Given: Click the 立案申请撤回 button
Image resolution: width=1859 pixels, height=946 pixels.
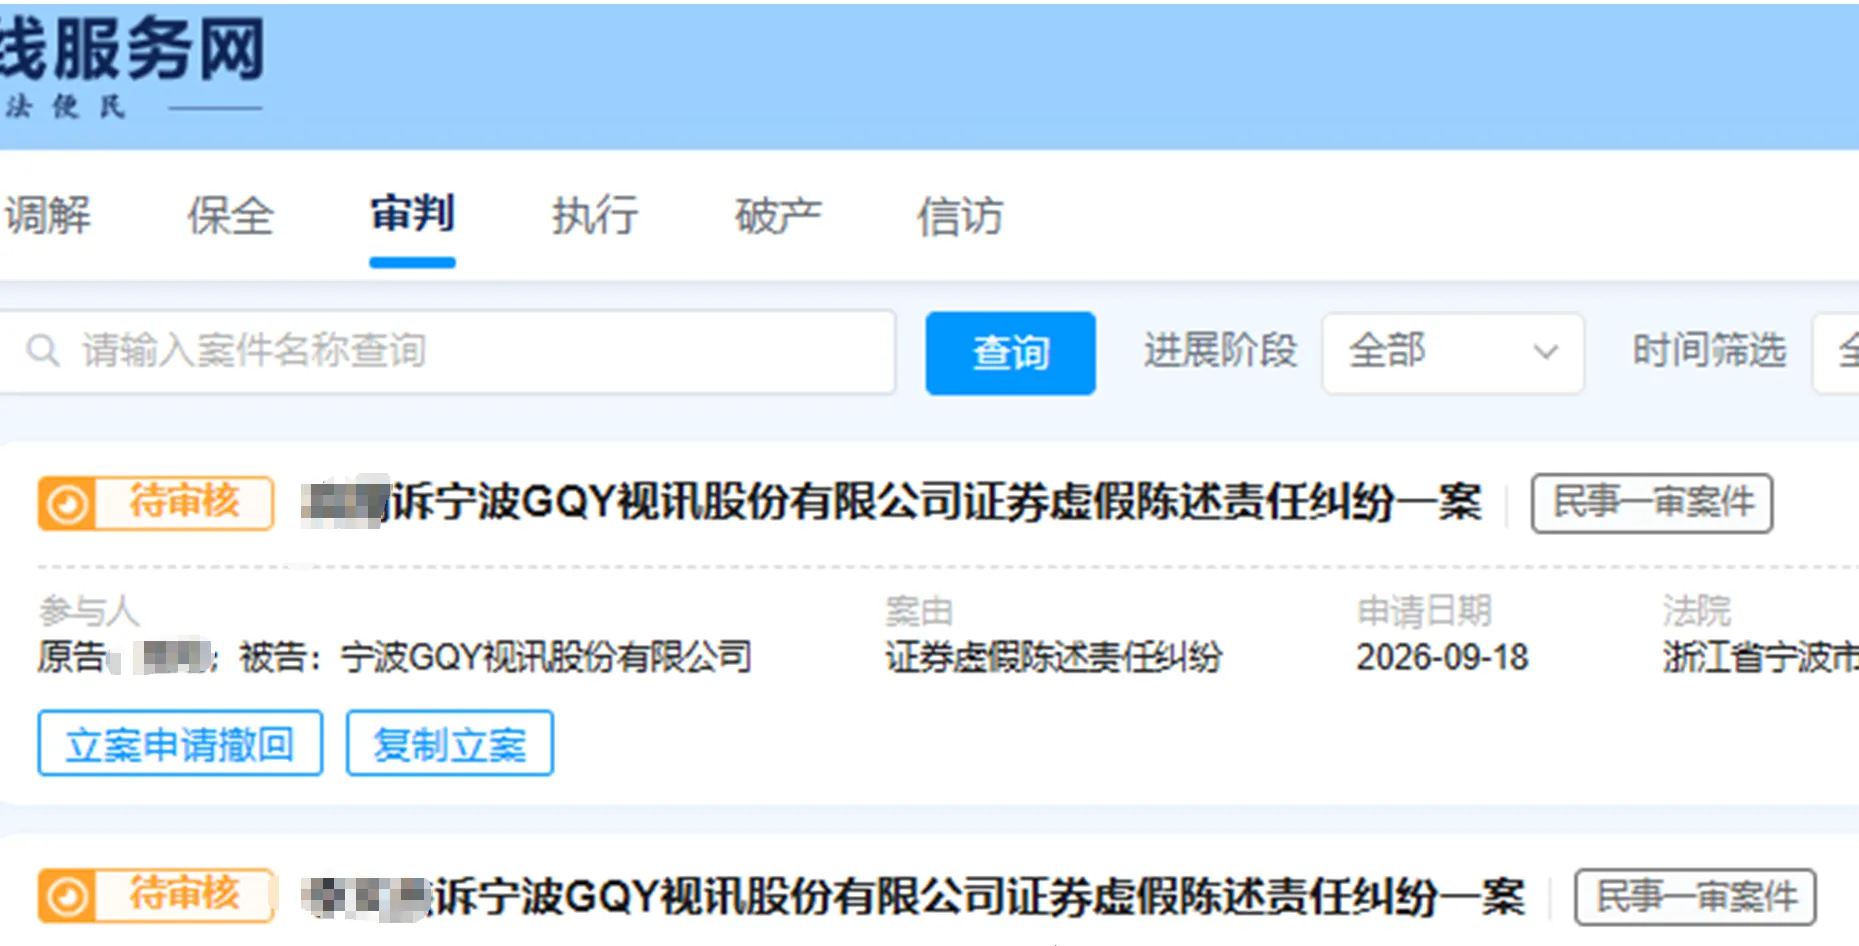Looking at the screenshot, I should coord(180,743).
